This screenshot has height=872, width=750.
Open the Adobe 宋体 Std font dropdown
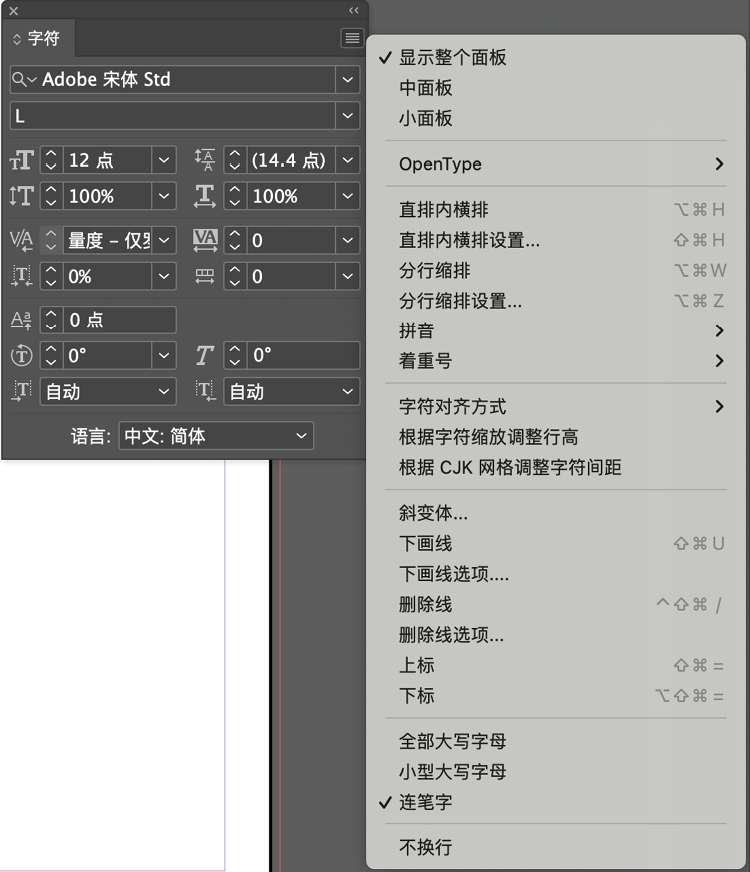[x=347, y=80]
